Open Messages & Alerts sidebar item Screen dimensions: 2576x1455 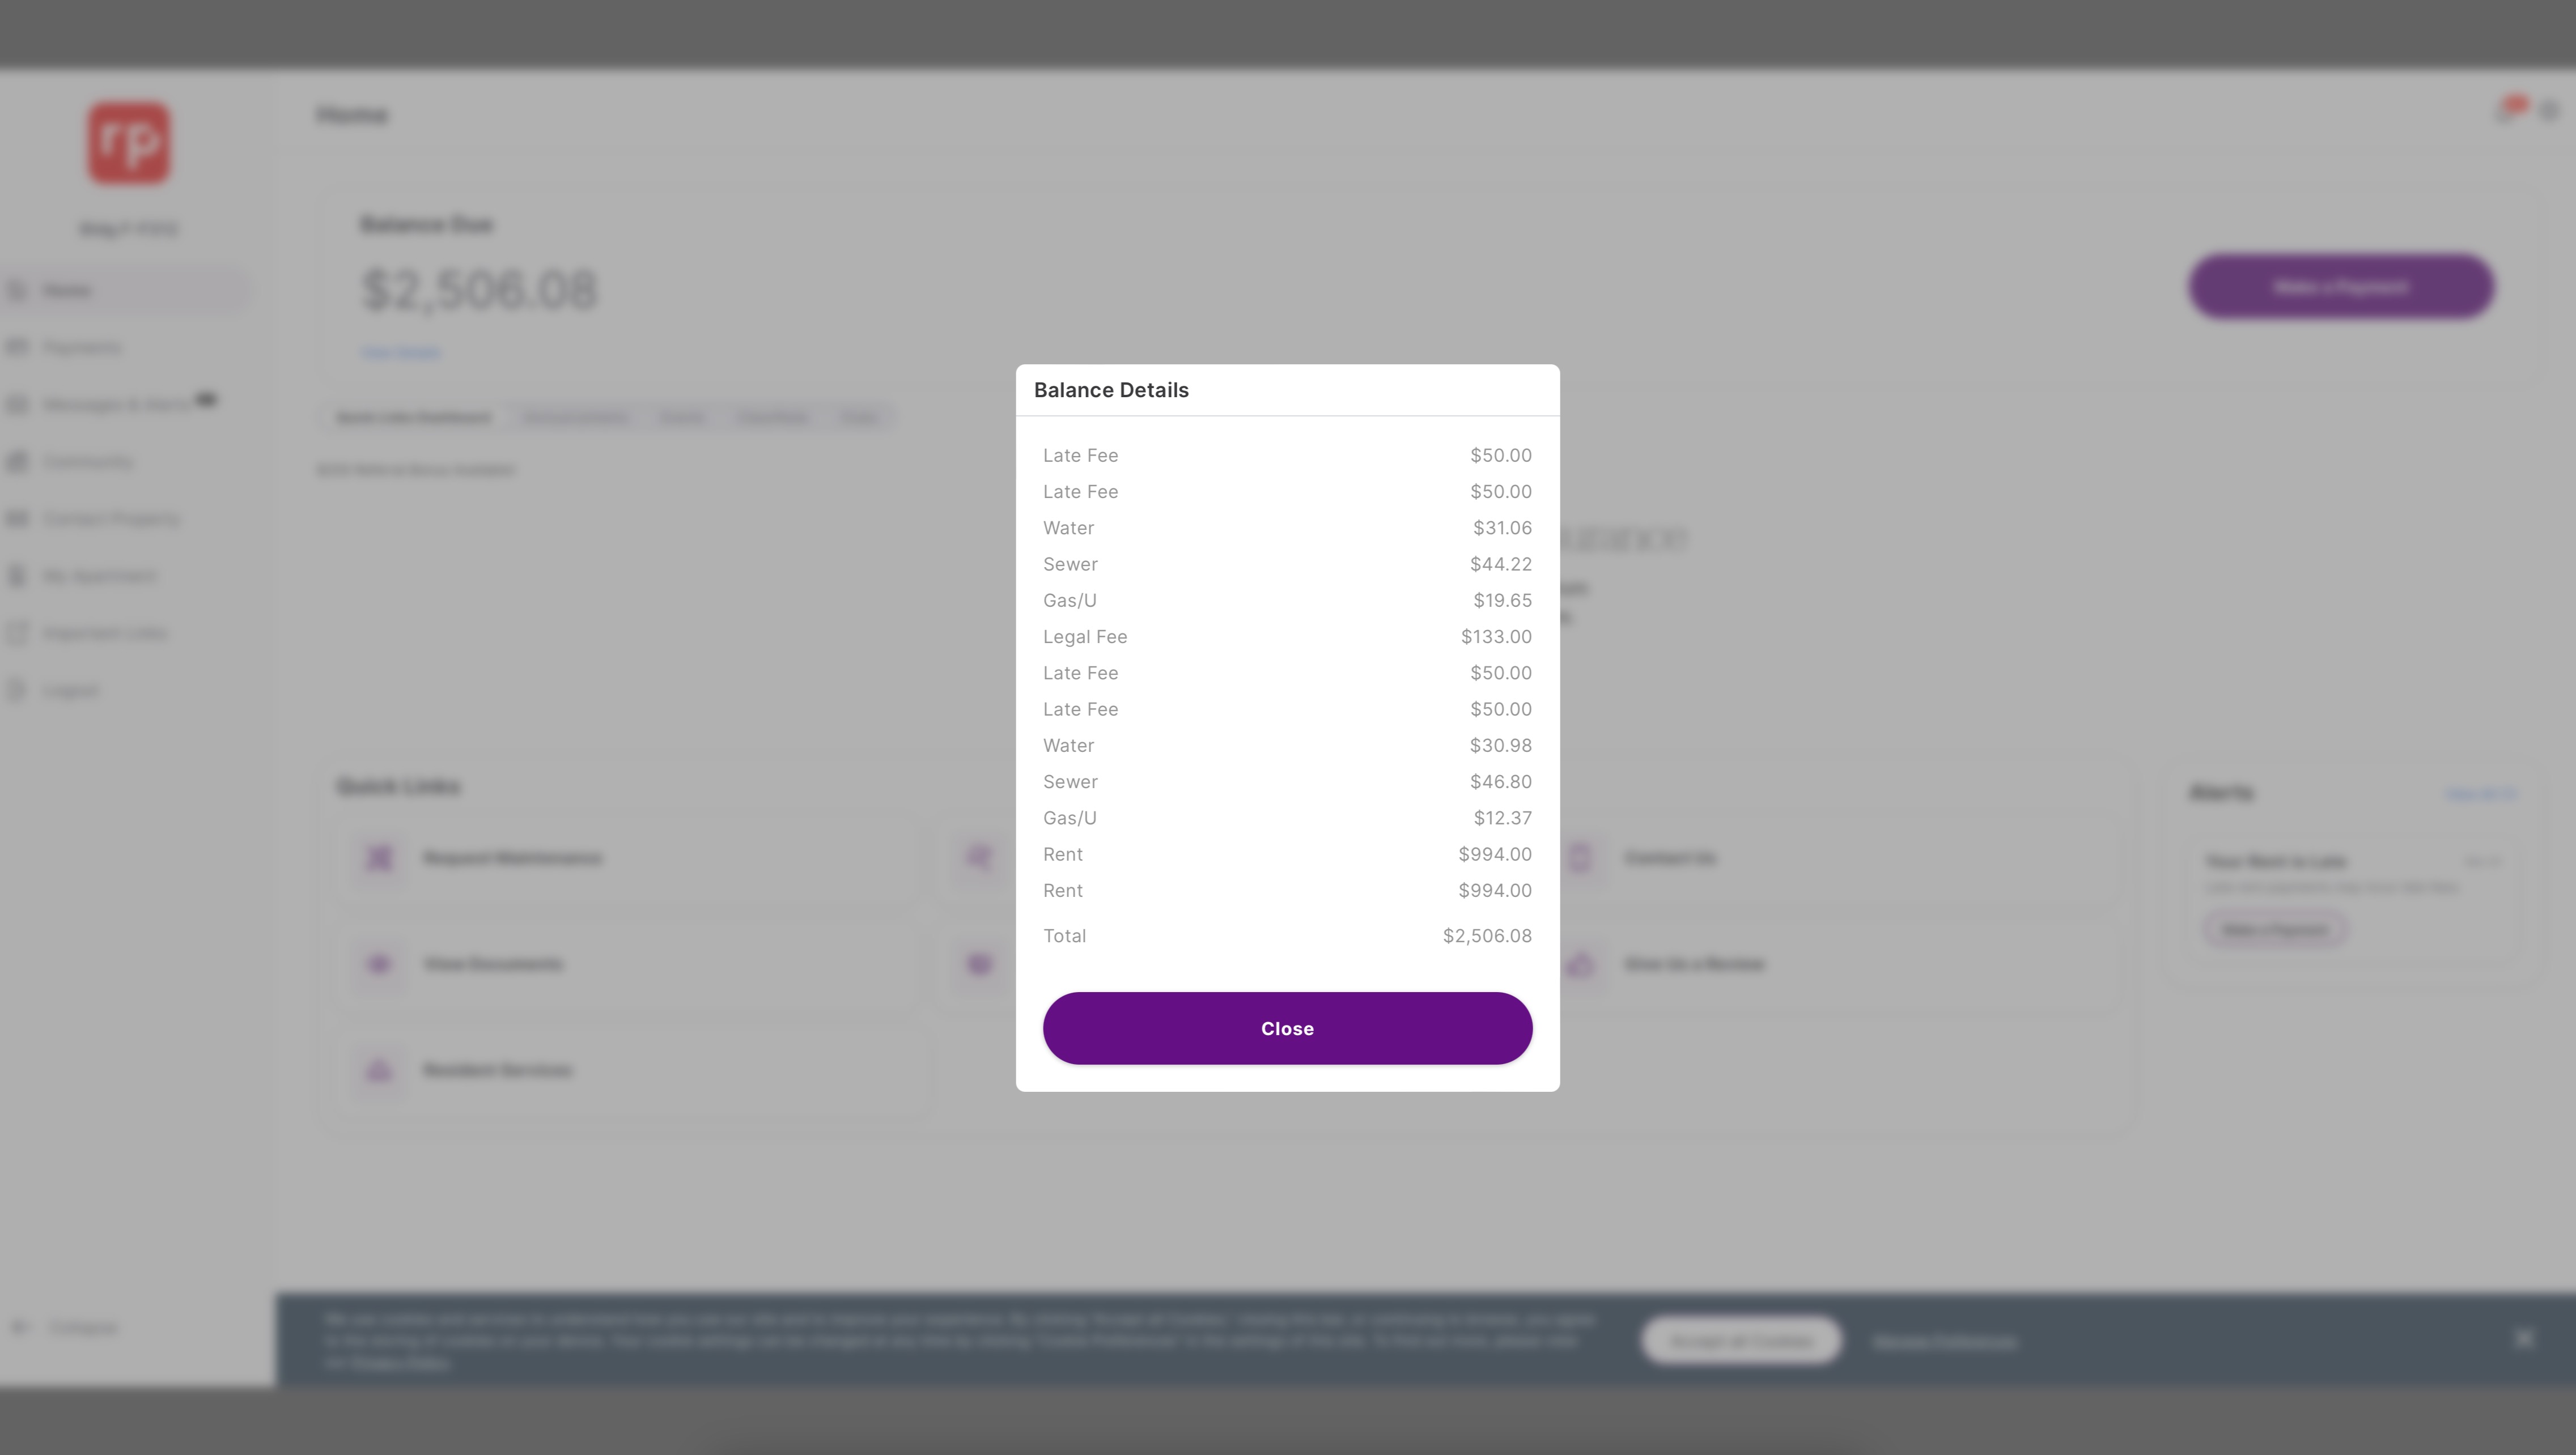(116, 404)
